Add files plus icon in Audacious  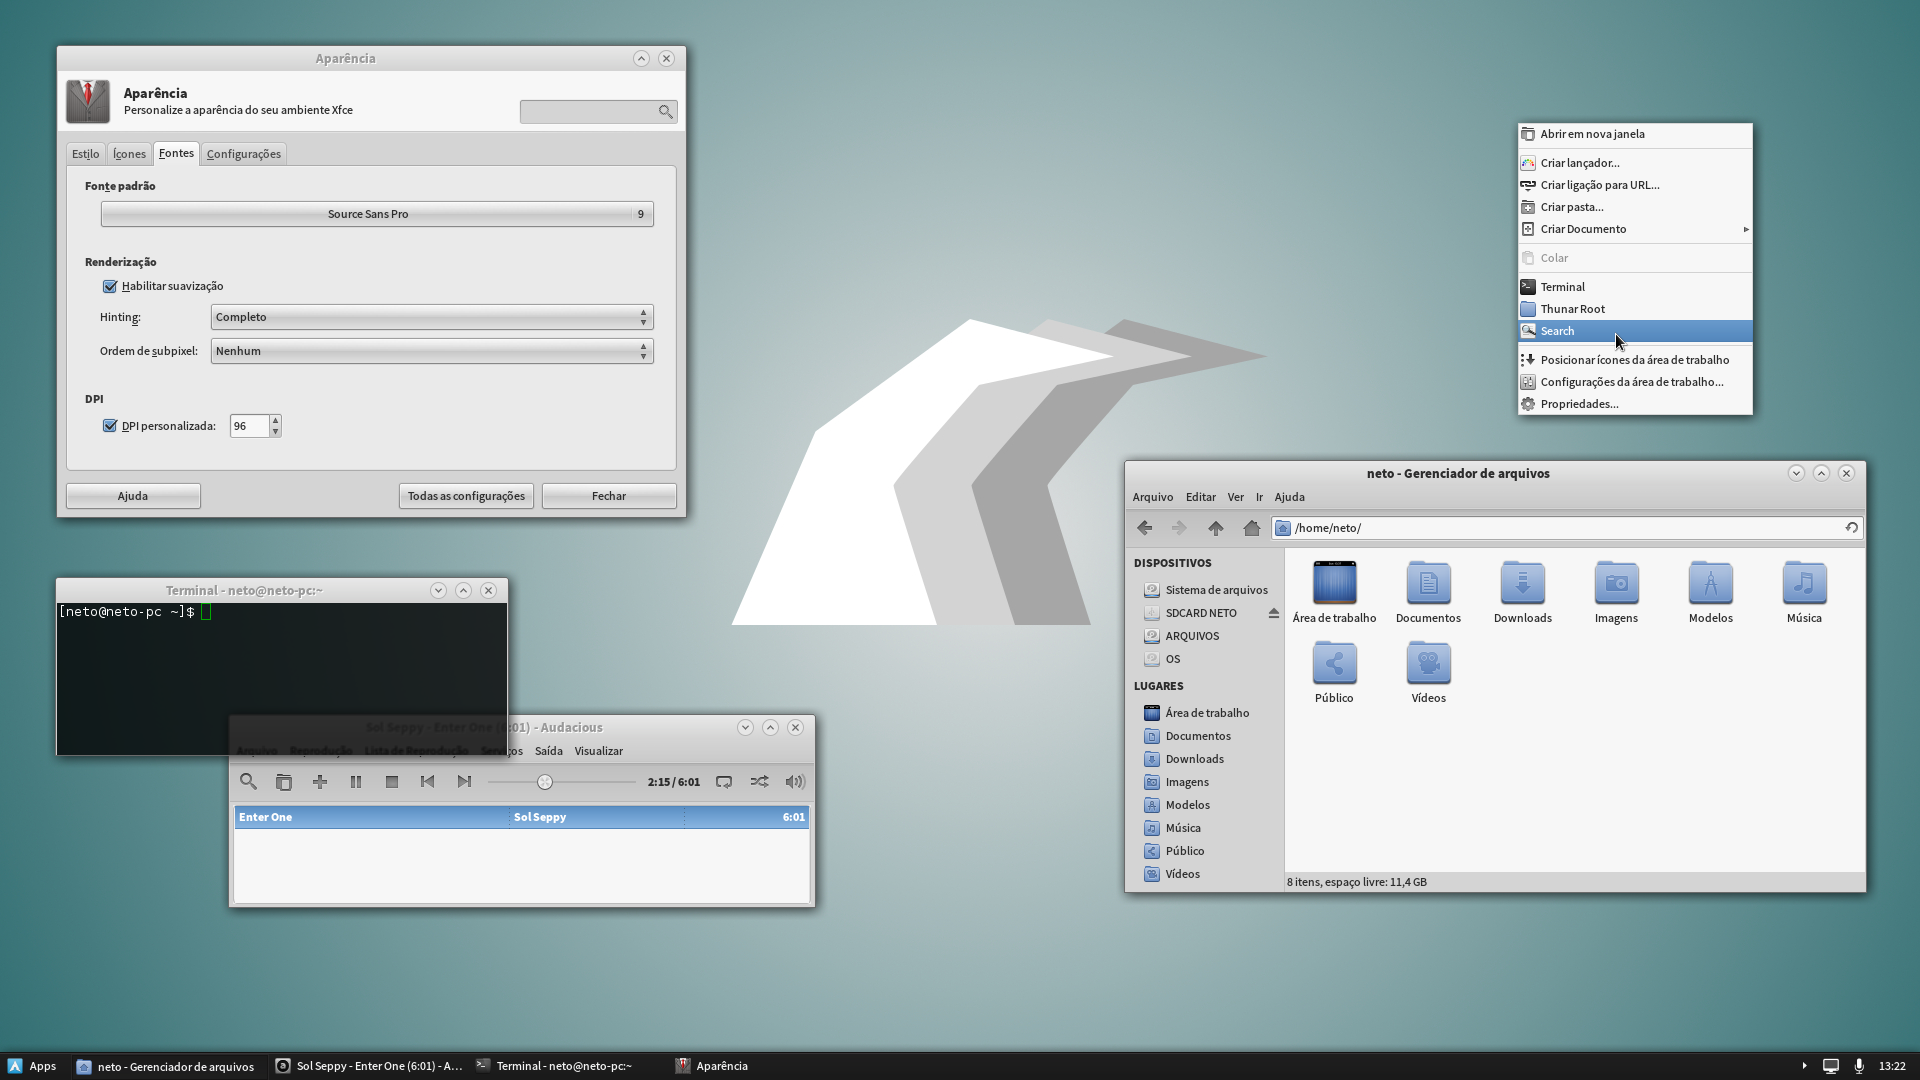(x=320, y=782)
